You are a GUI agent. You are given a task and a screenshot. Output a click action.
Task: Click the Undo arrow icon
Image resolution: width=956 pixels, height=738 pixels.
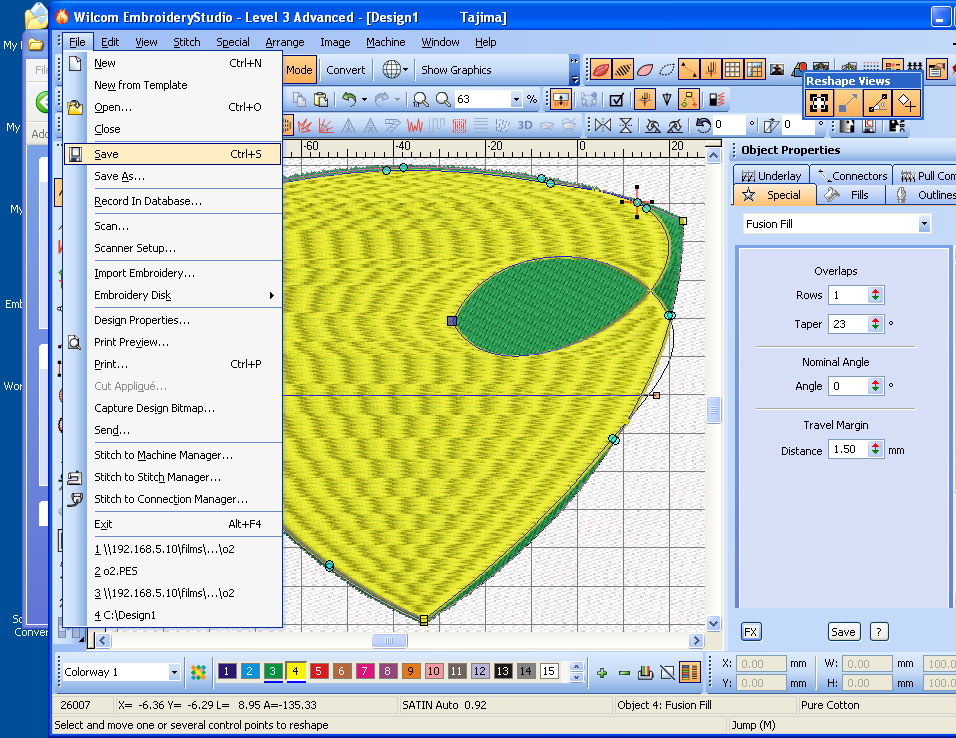coord(349,100)
